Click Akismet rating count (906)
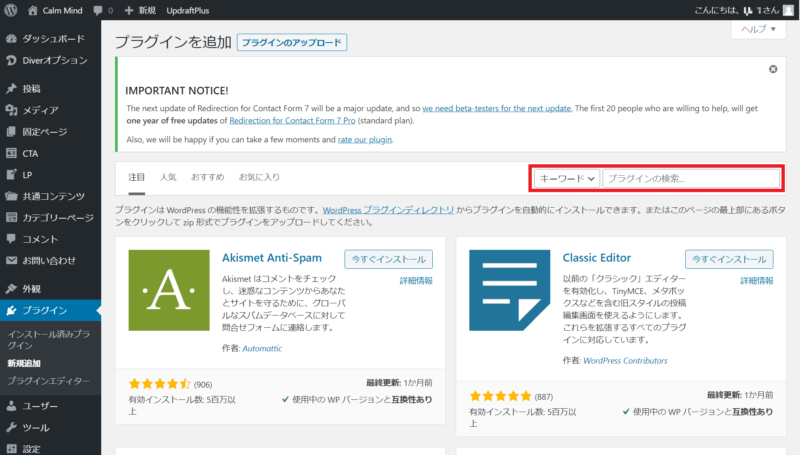The height and width of the screenshot is (455, 800). (x=203, y=385)
